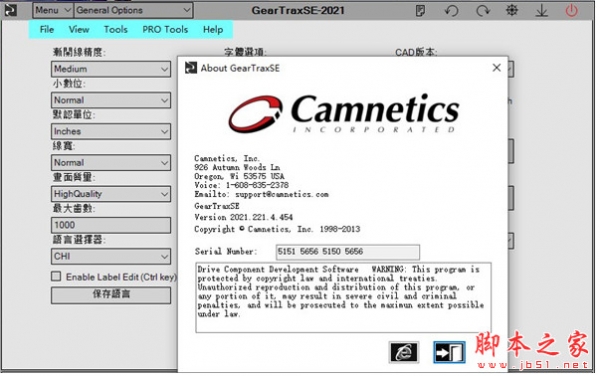Open the Help menu
The height and width of the screenshot is (376, 600).
click(213, 29)
